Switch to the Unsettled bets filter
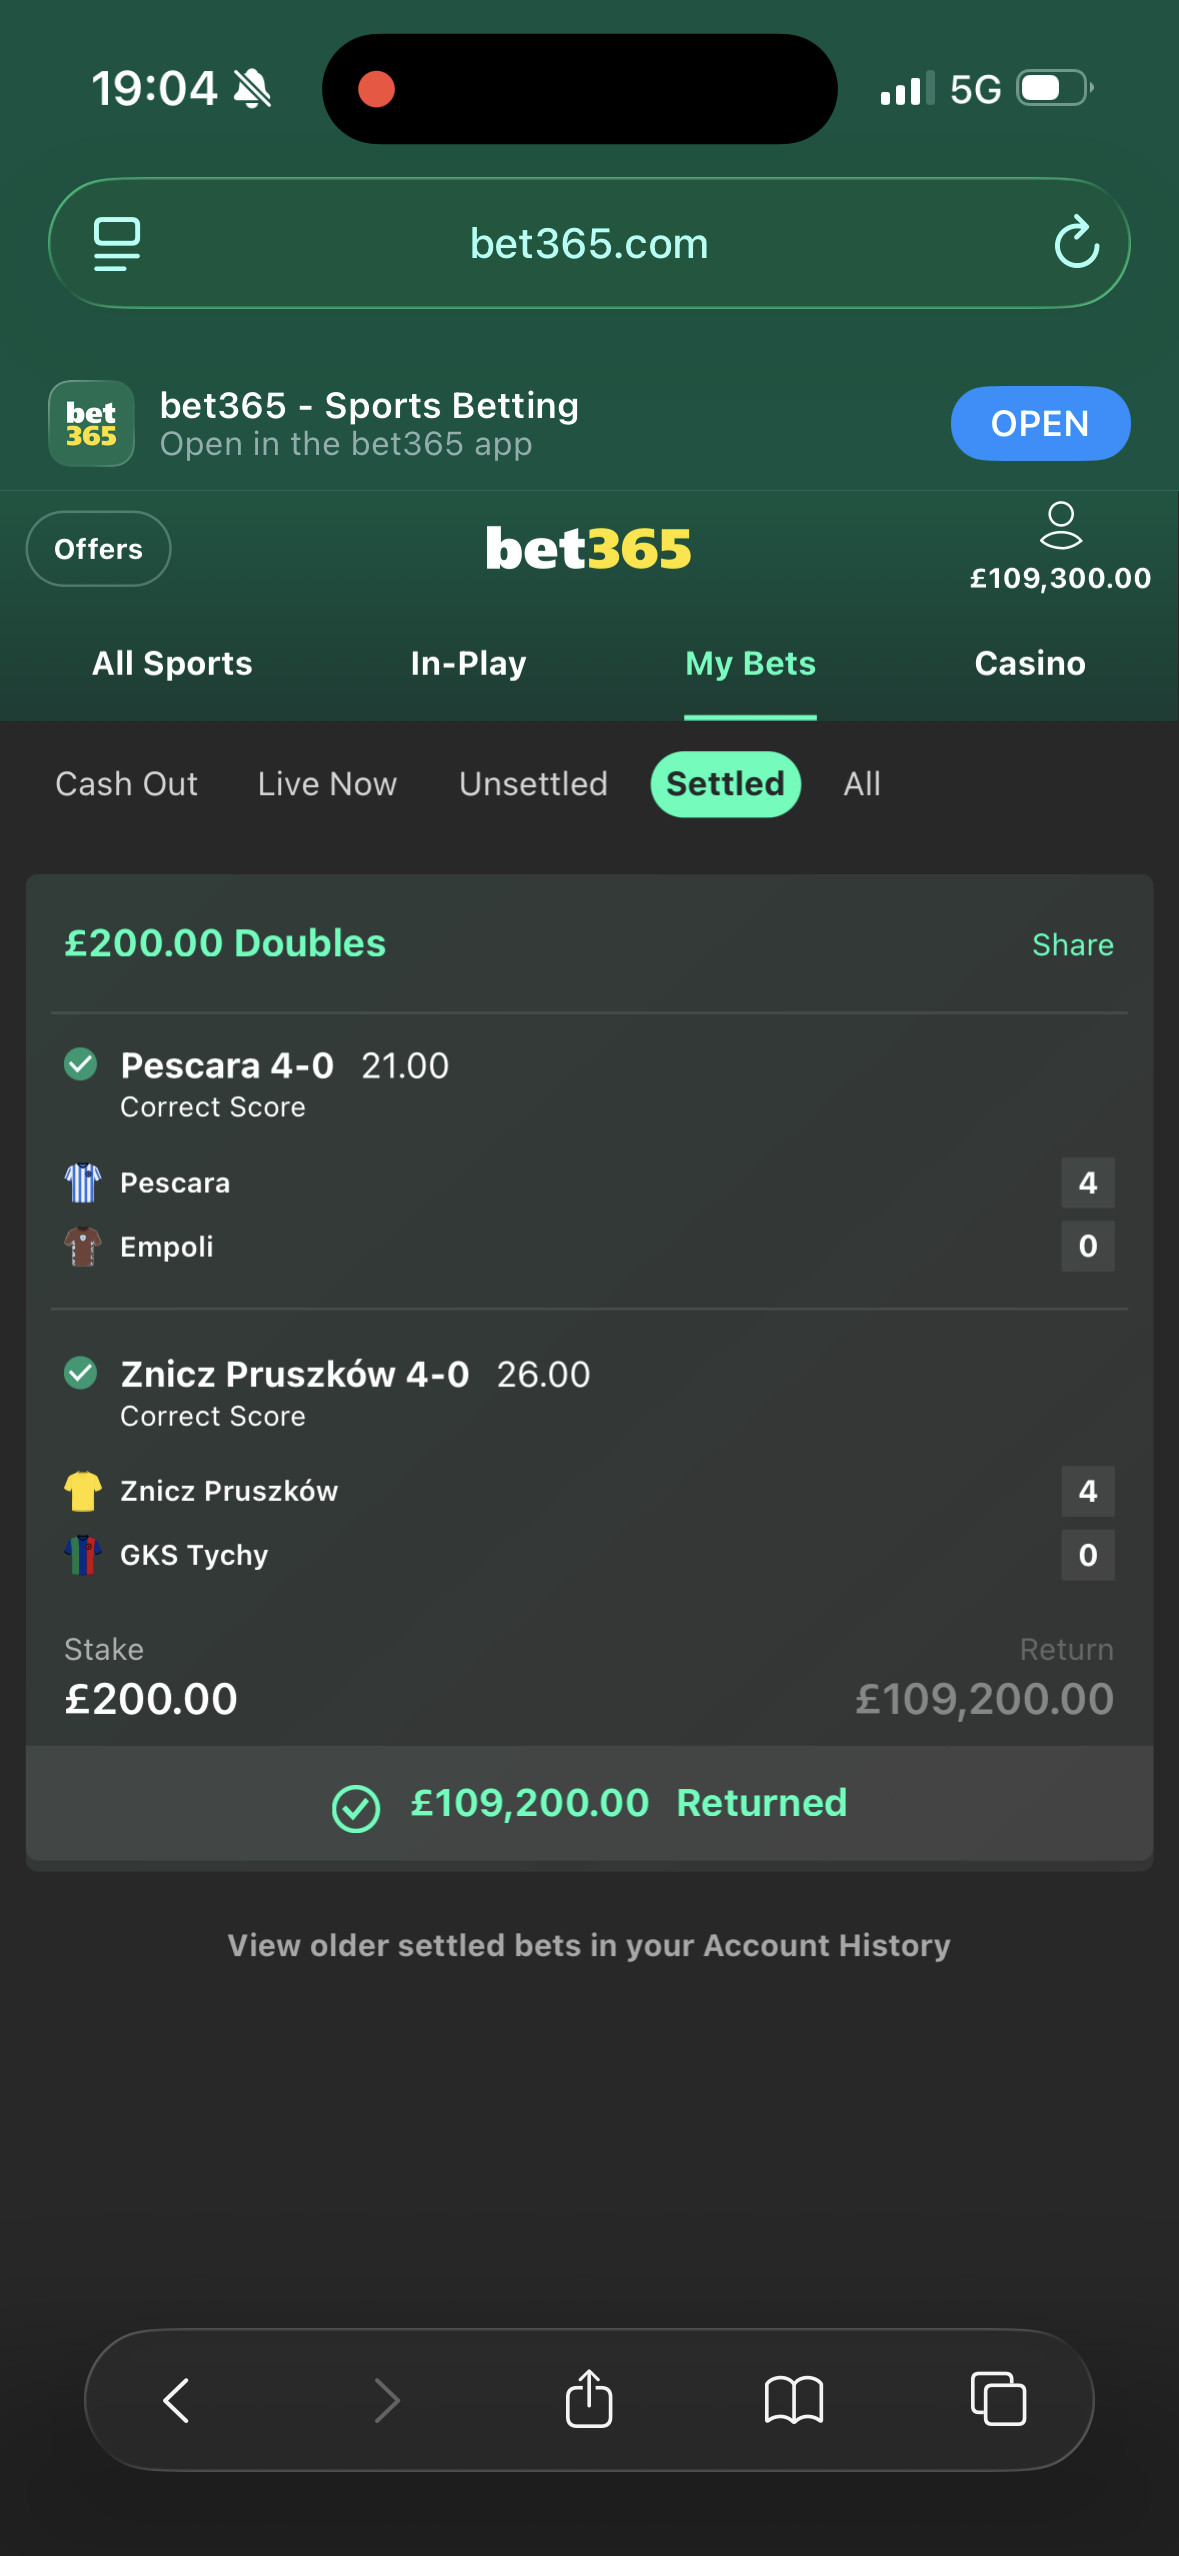Viewport: 1179px width, 2556px height. coord(533,784)
